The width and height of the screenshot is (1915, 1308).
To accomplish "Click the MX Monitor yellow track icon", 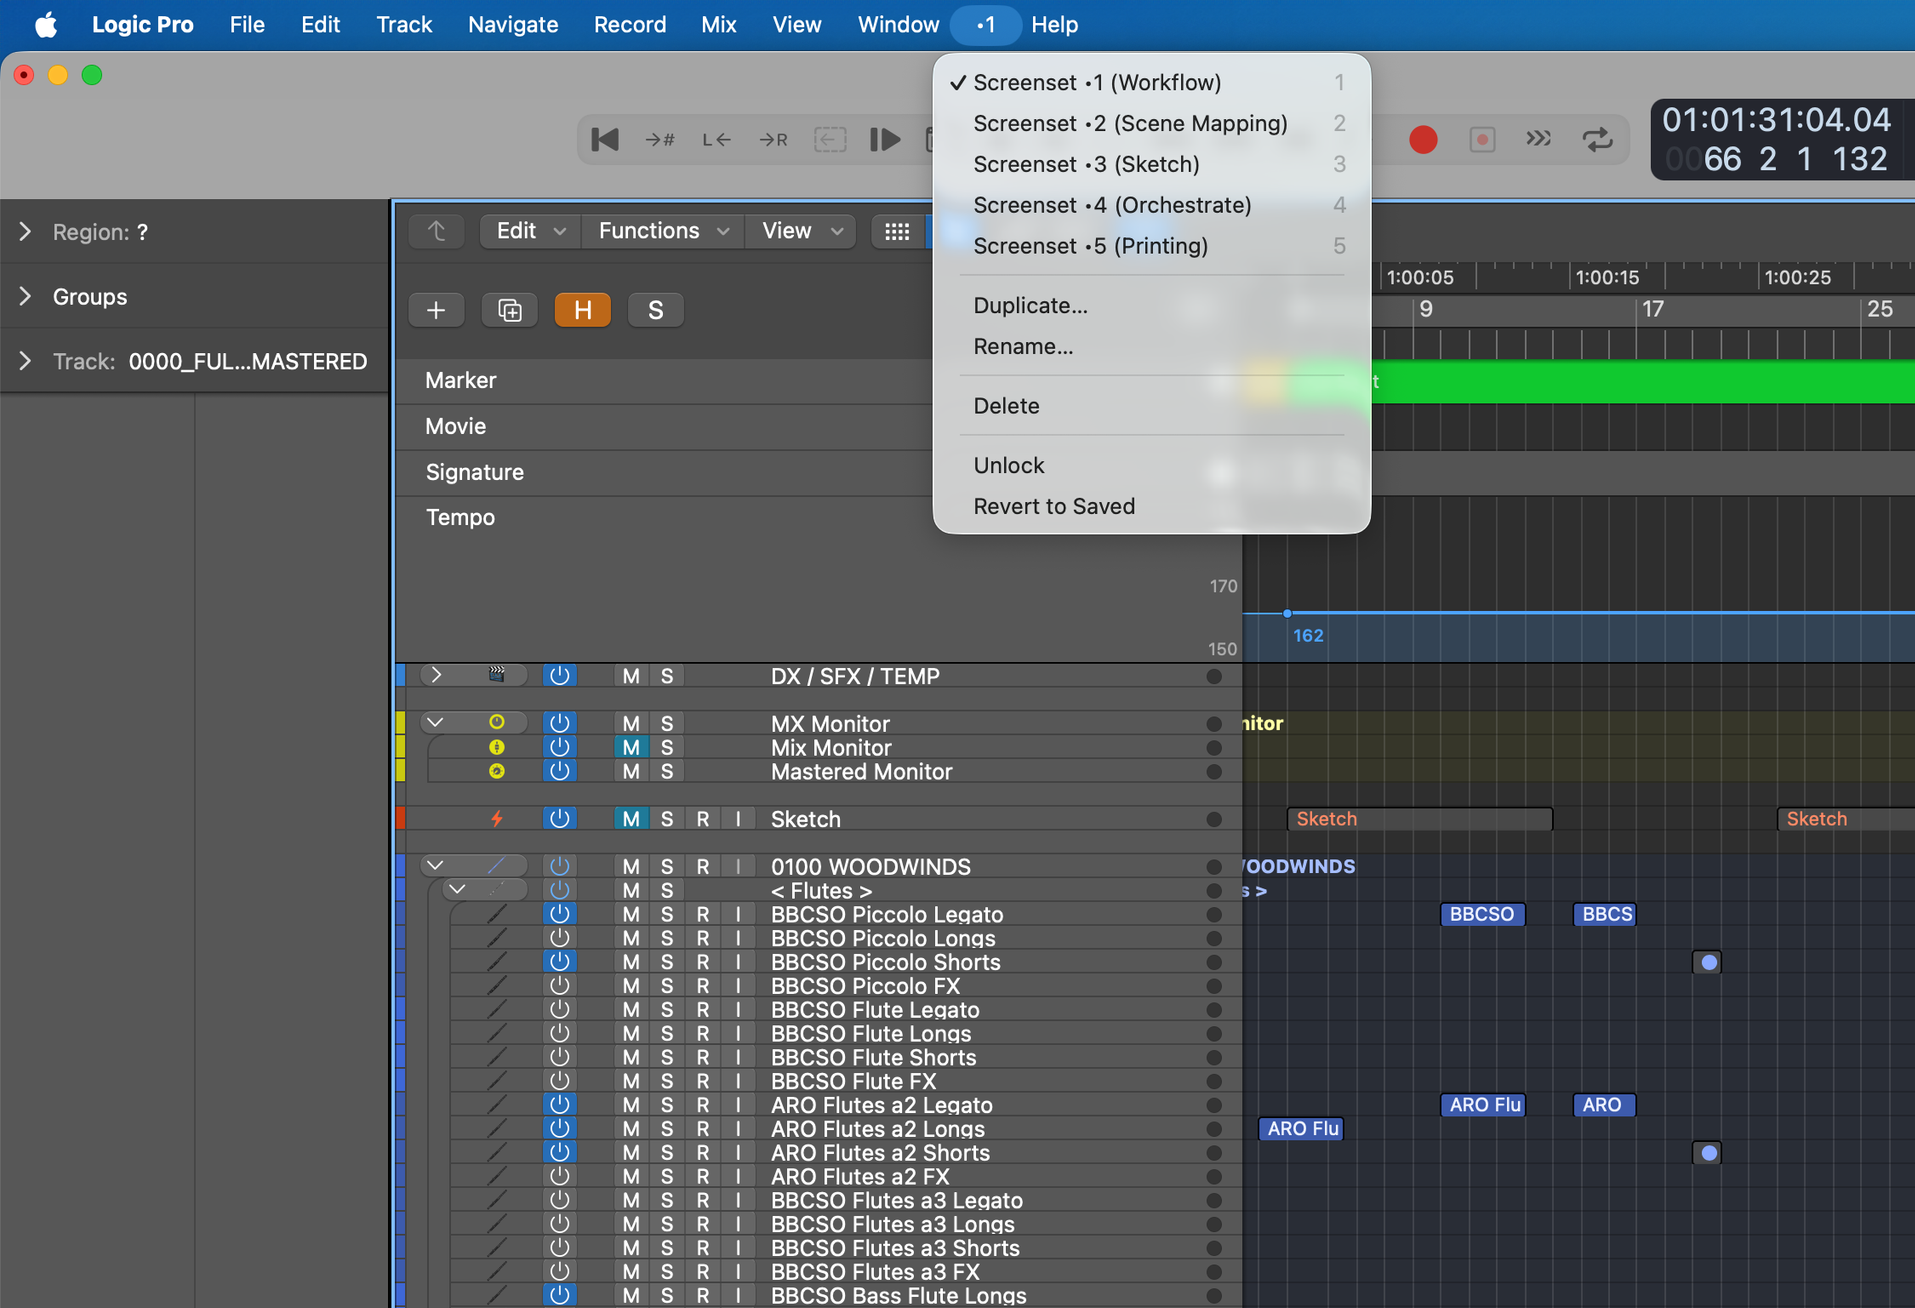I will pyautogui.click(x=496, y=722).
